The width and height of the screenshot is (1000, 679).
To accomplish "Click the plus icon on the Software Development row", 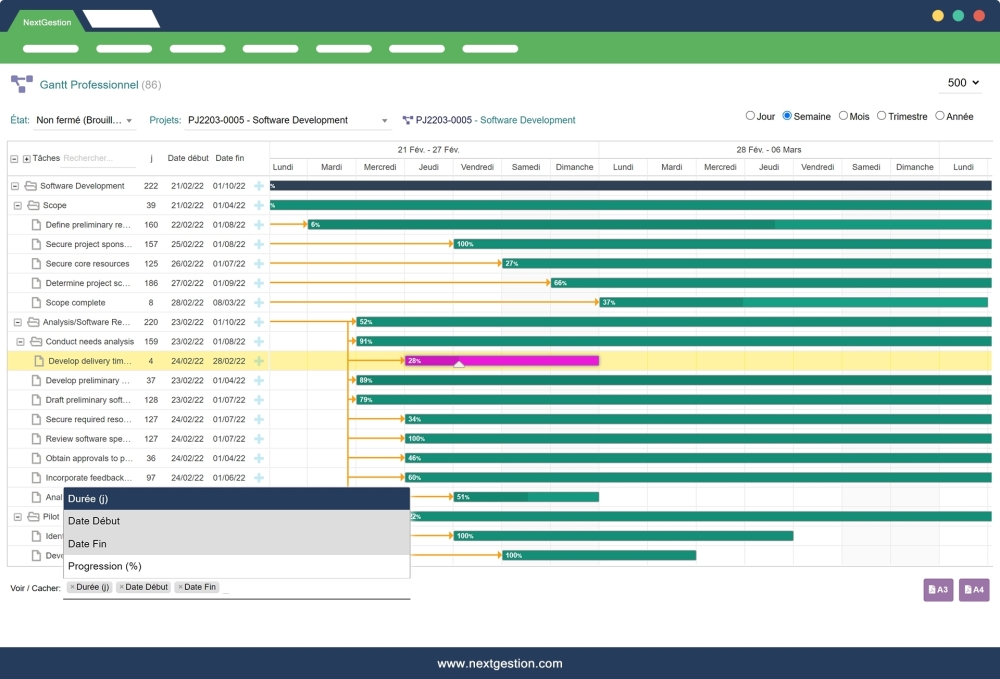I will tap(259, 186).
